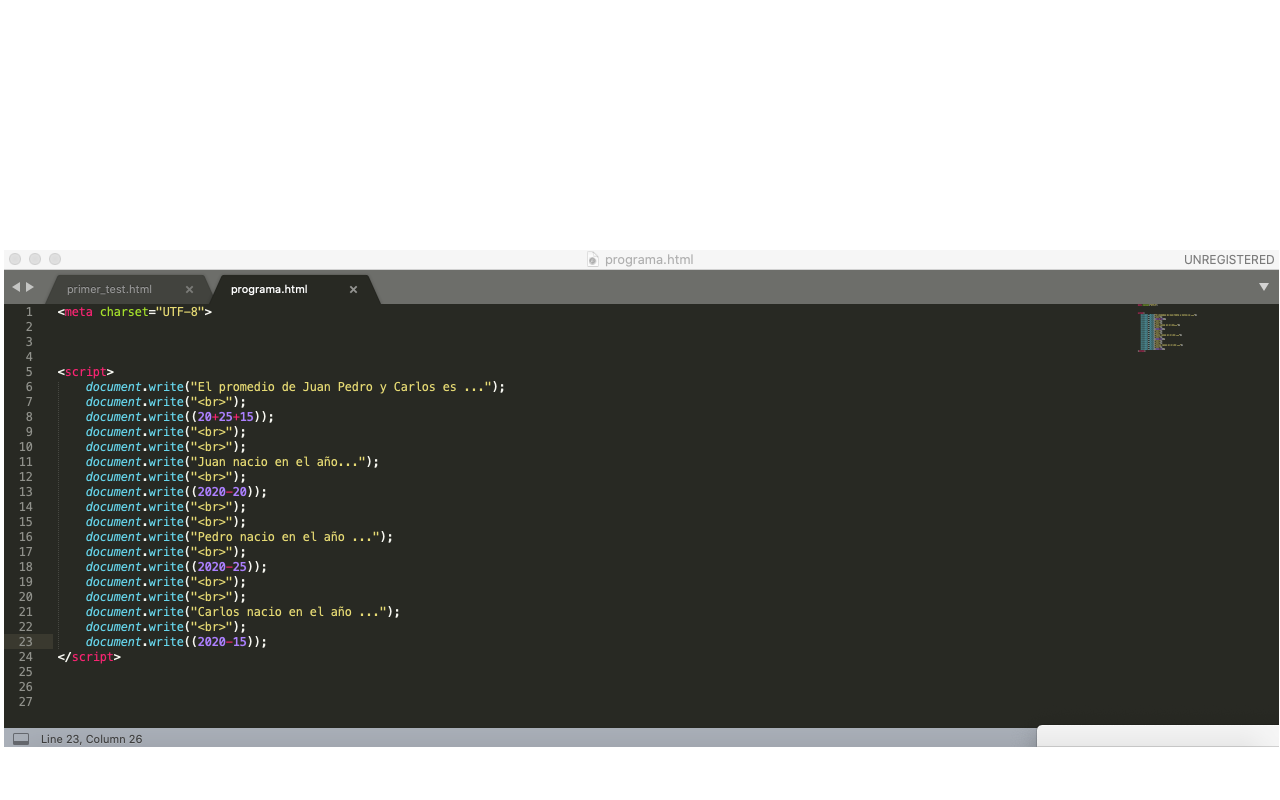
Task: Toggle the side bar panel switcher icon
Action: click(x=21, y=739)
